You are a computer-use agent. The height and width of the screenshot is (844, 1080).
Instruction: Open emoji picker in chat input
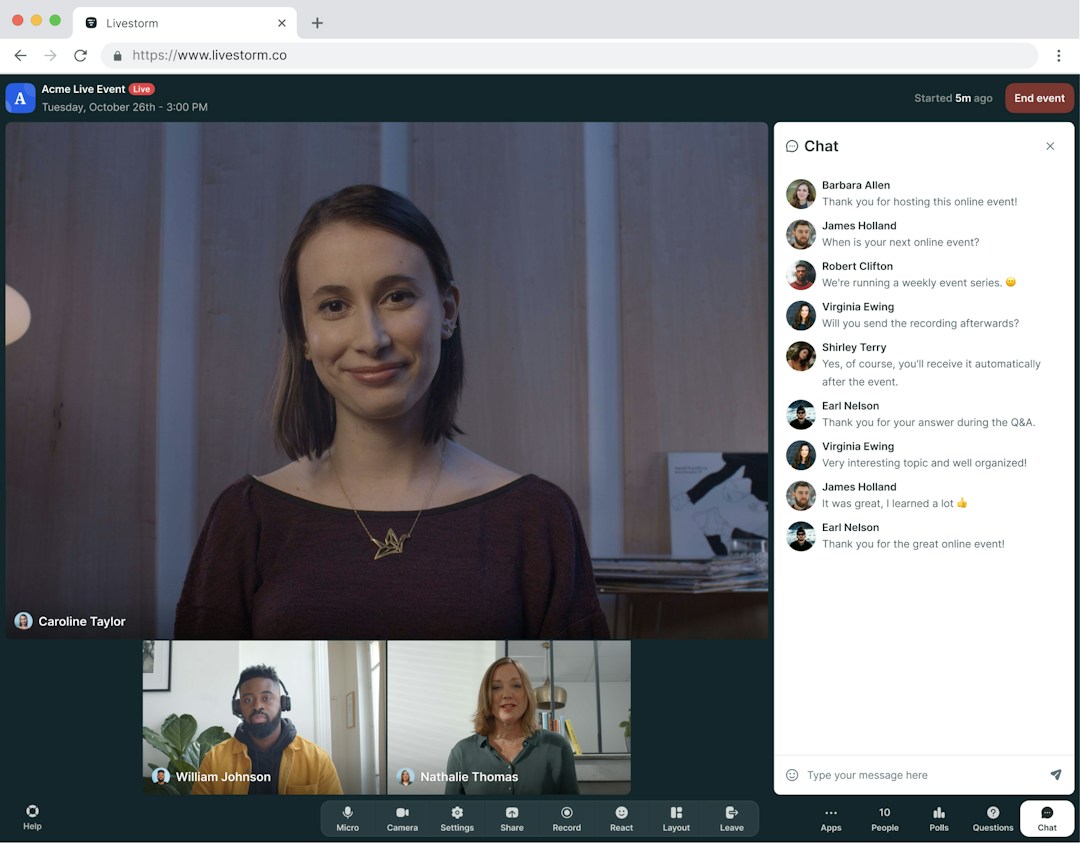click(x=792, y=775)
